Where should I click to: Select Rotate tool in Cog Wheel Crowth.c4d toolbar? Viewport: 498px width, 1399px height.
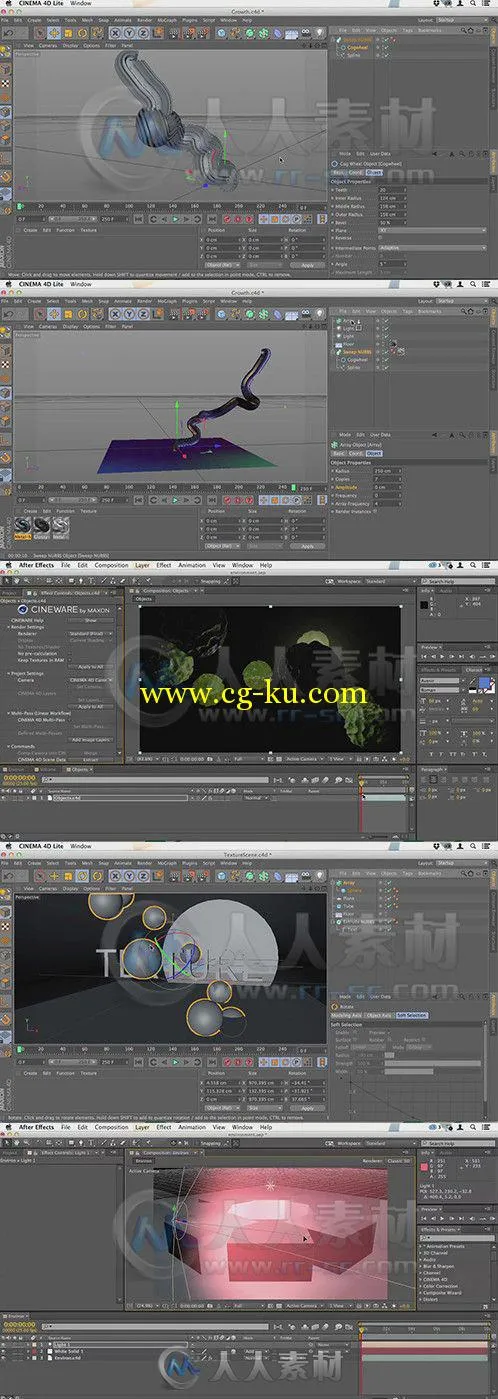click(x=80, y=32)
